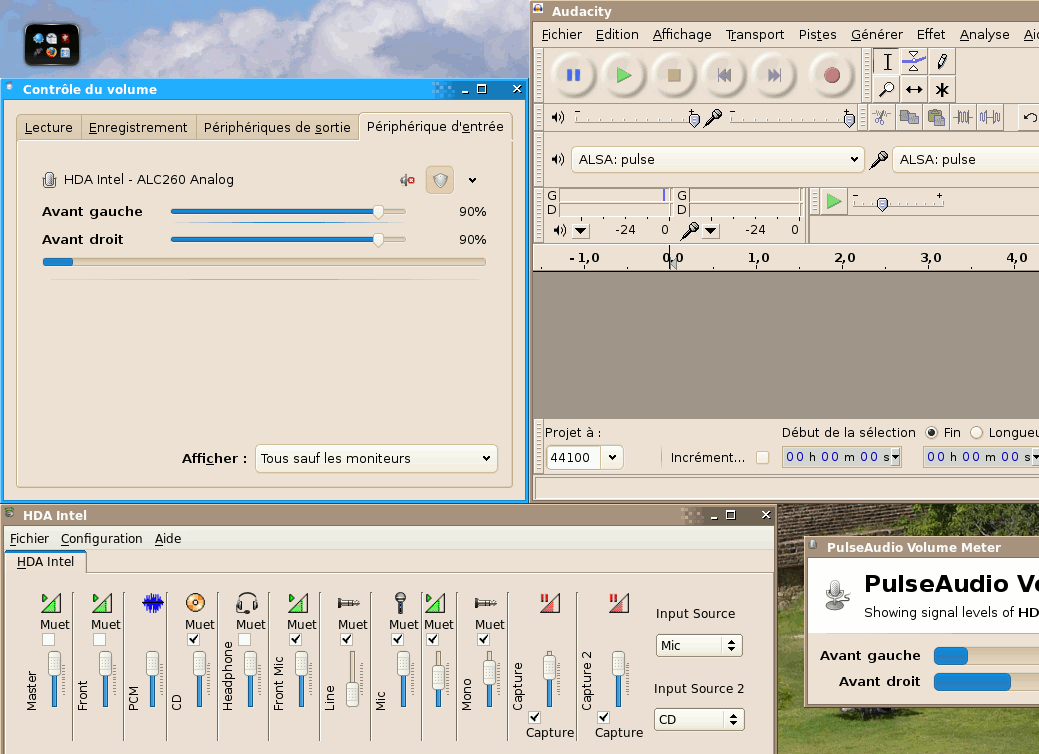This screenshot has width=1039, height=754.
Task: Toggle the lock channels shield button
Action: pyautogui.click(x=440, y=180)
